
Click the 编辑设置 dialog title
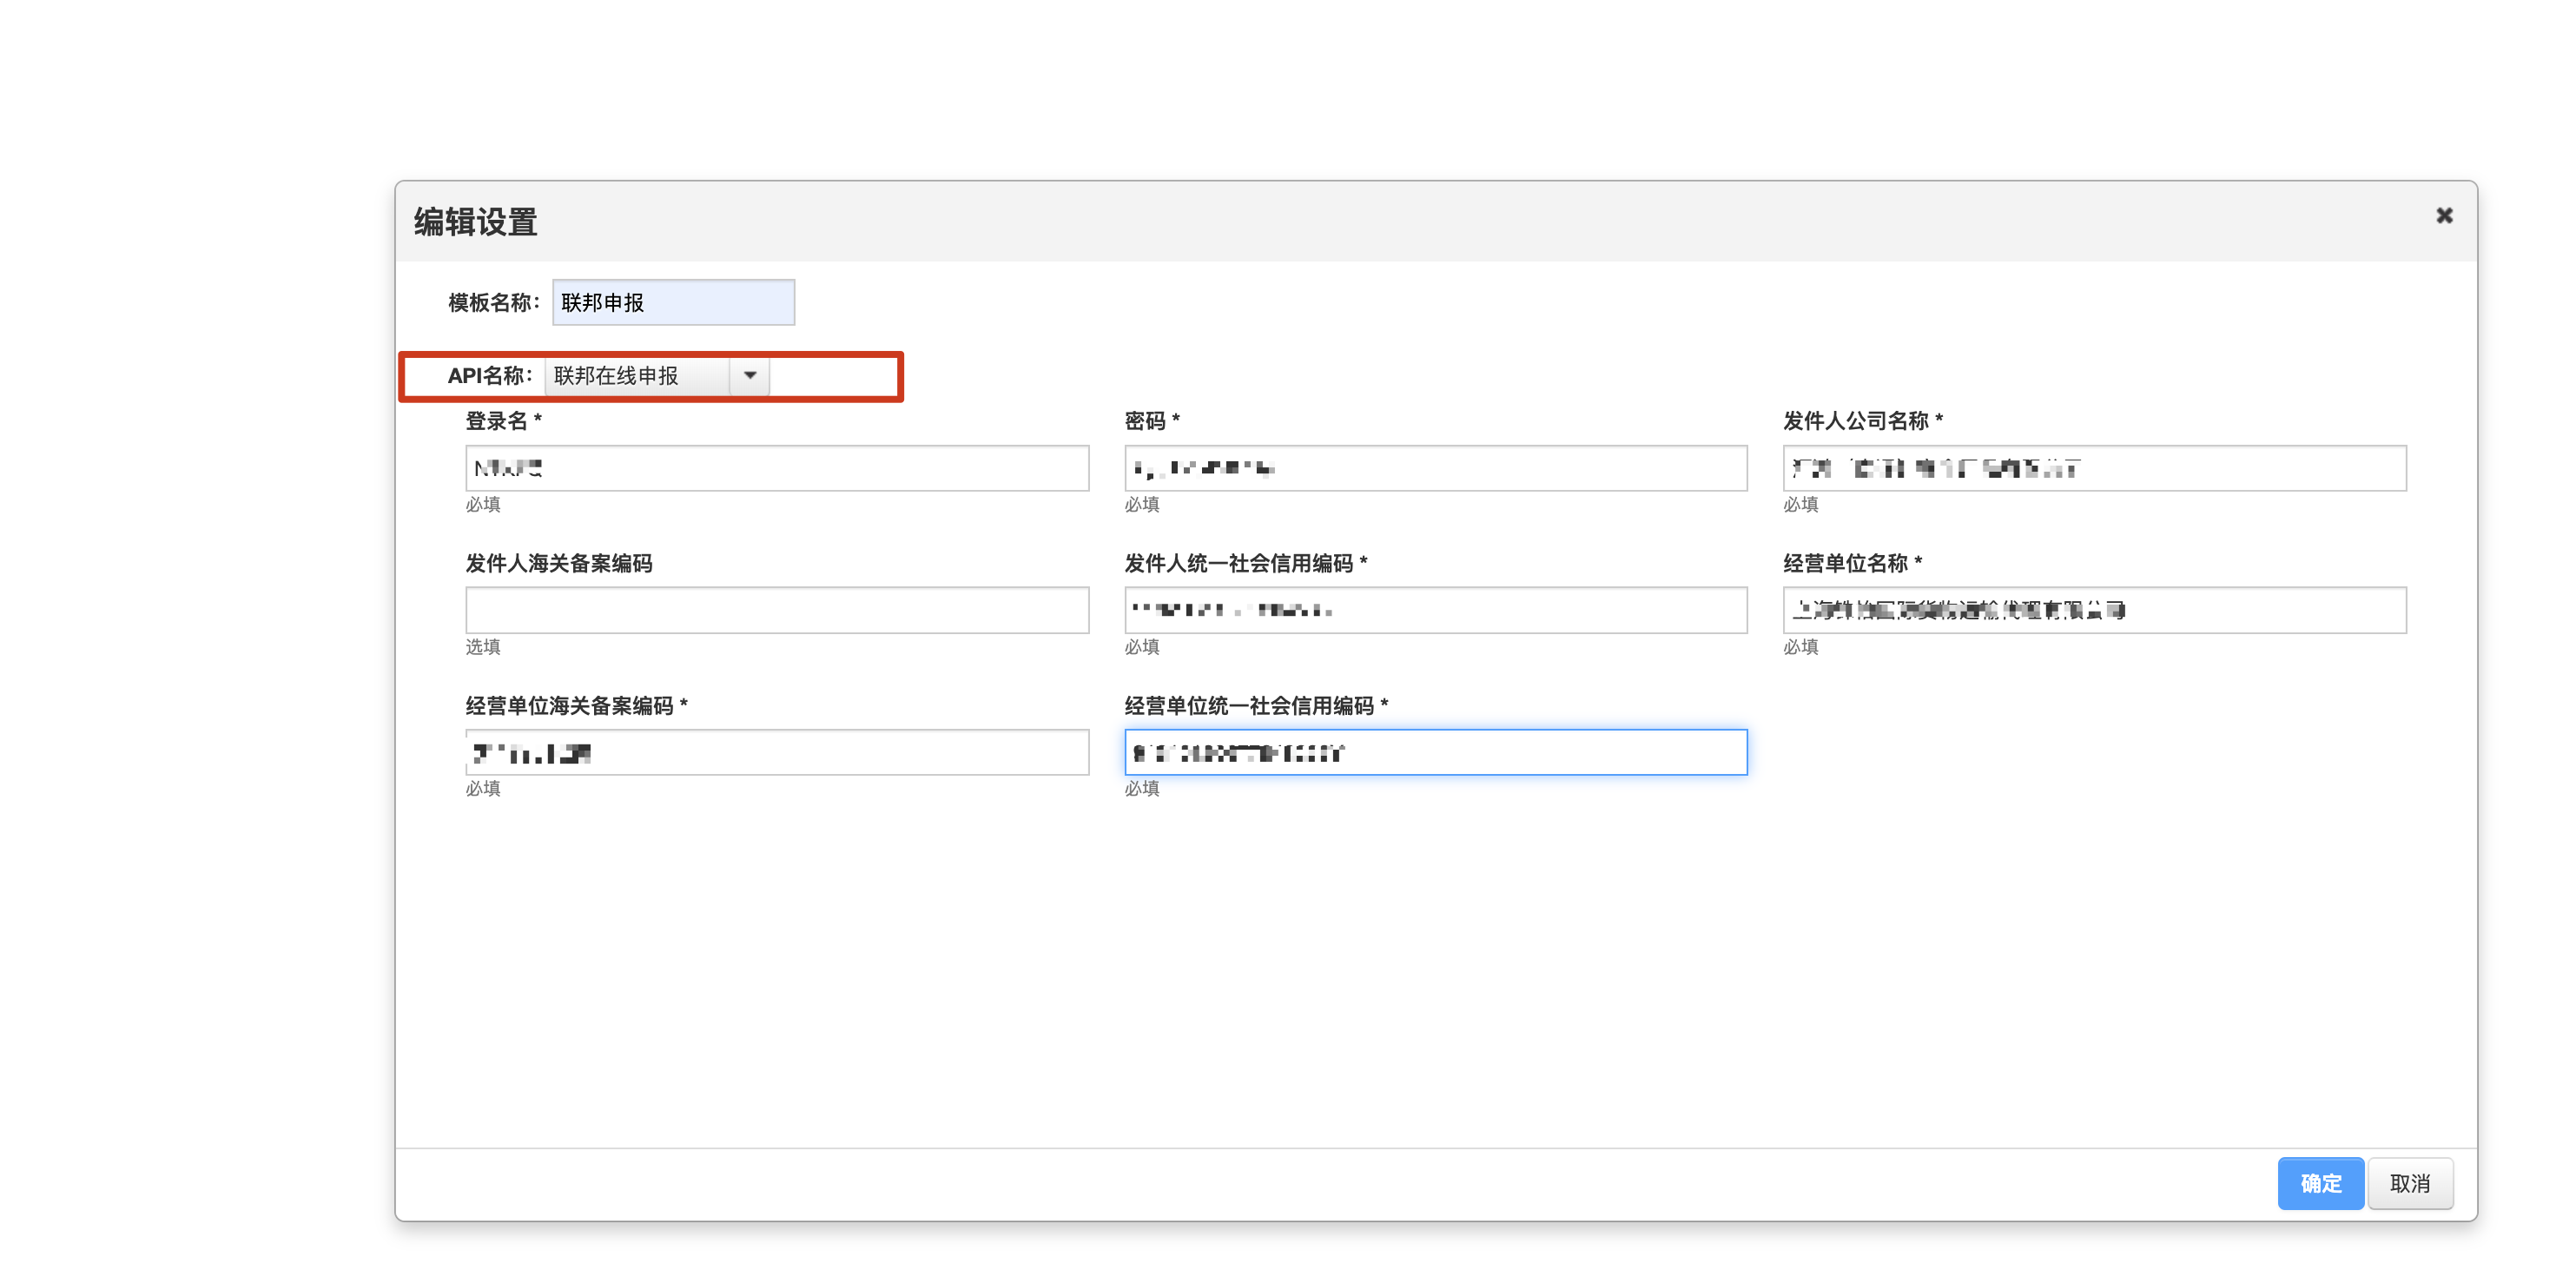(476, 221)
